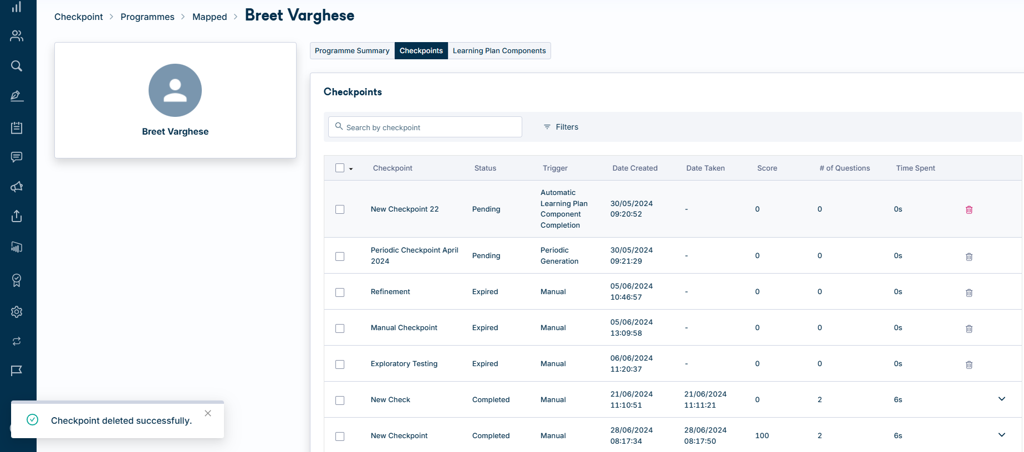Click Periodic Checkpoint April 2024 name
The image size is (1024, 452).
[x=415, y=255]
